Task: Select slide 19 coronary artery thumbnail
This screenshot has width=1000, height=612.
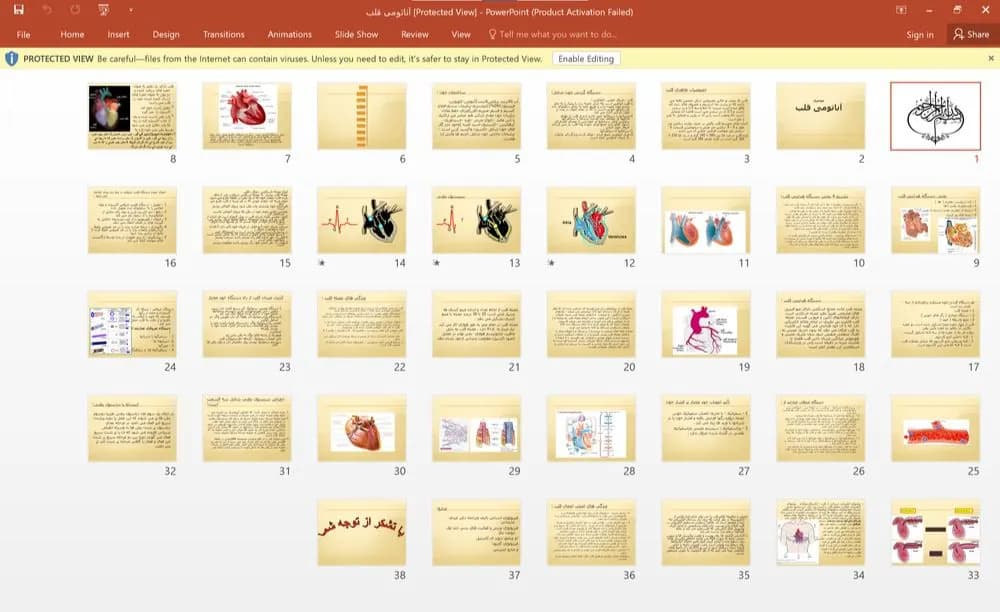Action: point(705,324)
